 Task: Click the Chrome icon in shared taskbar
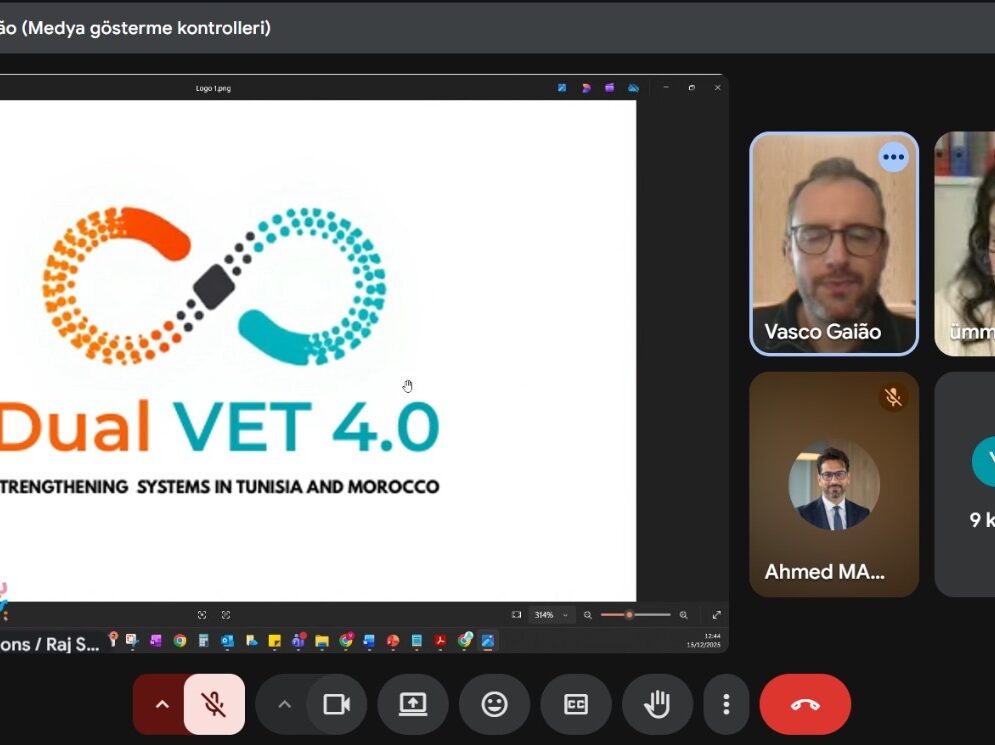tap(180, 641)
